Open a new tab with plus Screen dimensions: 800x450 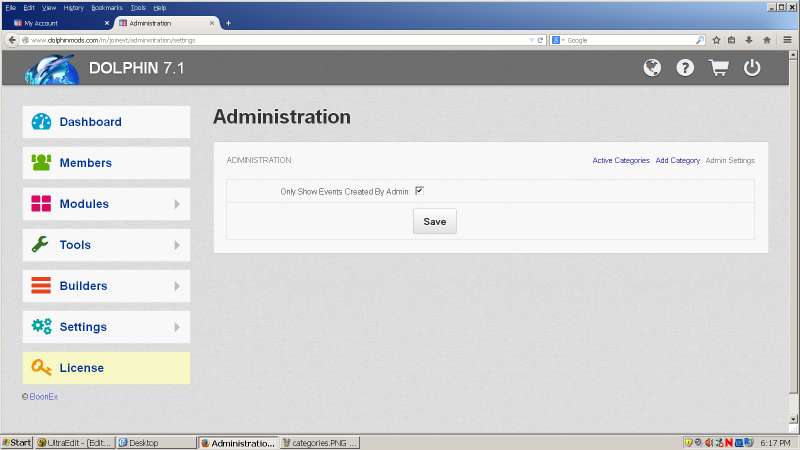pyautogui.click(x=228, y=23)
